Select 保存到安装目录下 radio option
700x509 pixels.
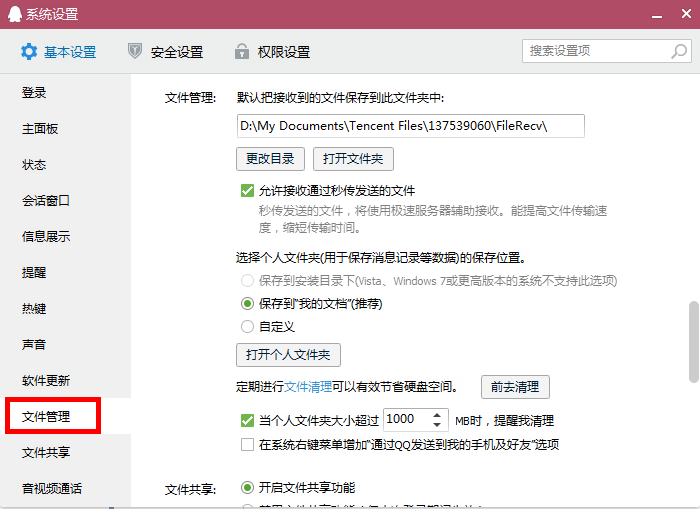click(247, 281)
